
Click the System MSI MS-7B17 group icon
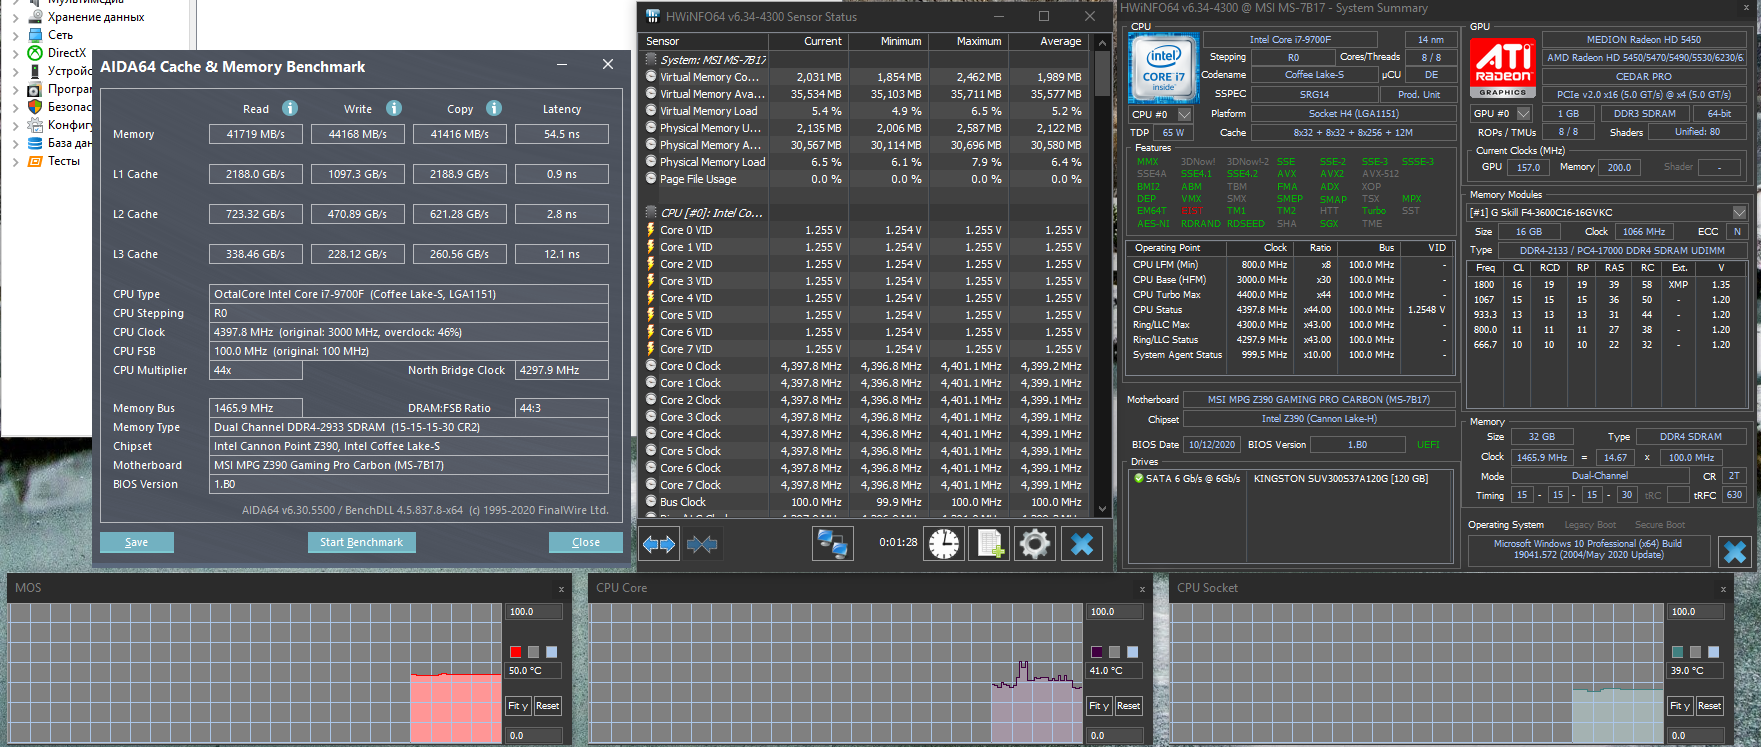pyautogui.click(x=651, y=60)
